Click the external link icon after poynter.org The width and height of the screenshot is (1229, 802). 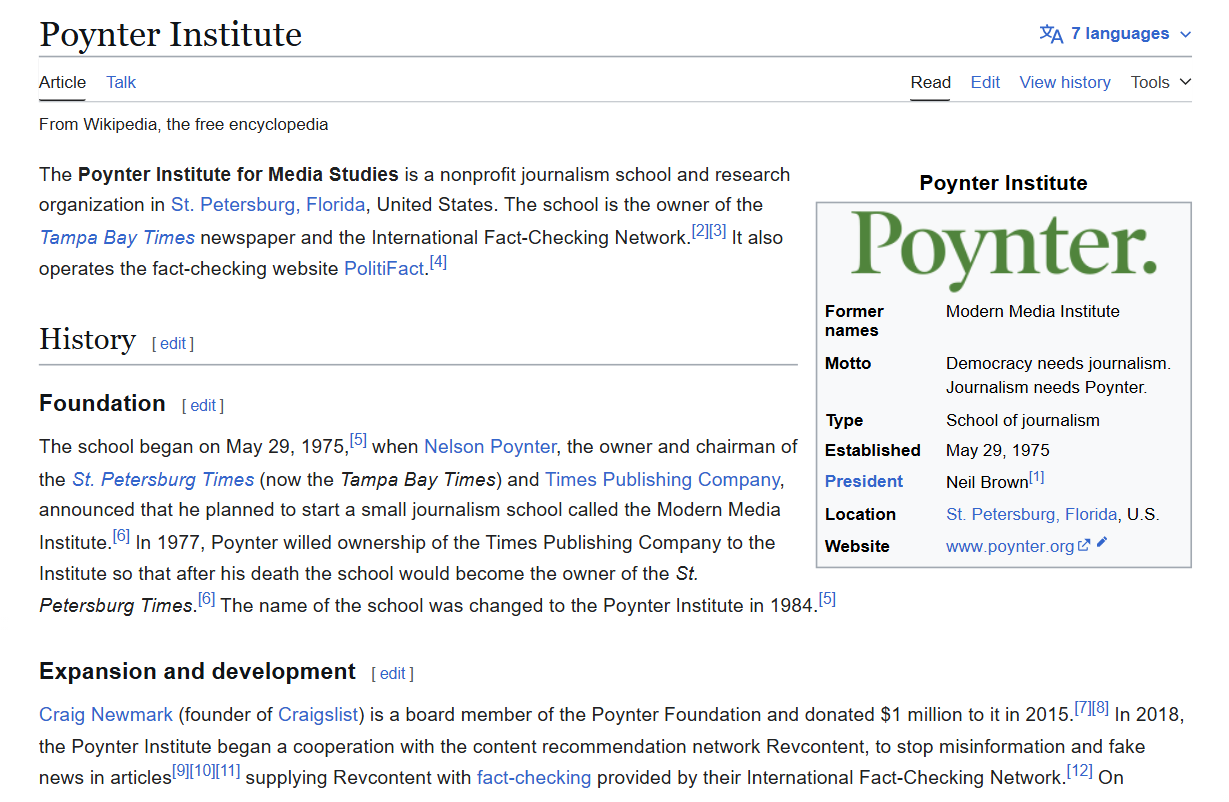(x=1084, y=546)
